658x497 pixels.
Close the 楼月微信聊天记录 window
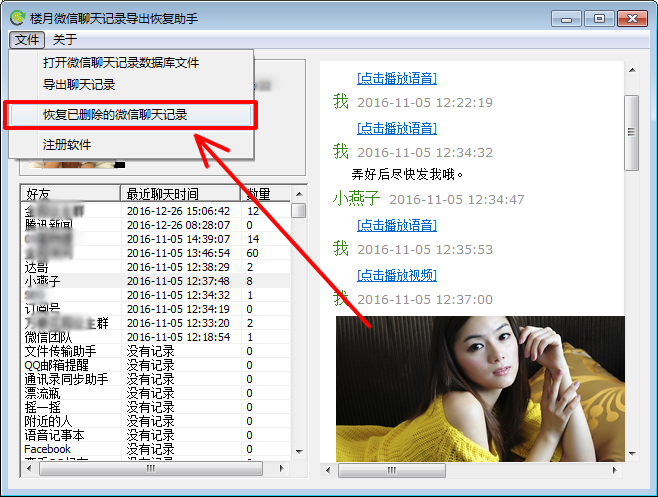coord(632,18)
